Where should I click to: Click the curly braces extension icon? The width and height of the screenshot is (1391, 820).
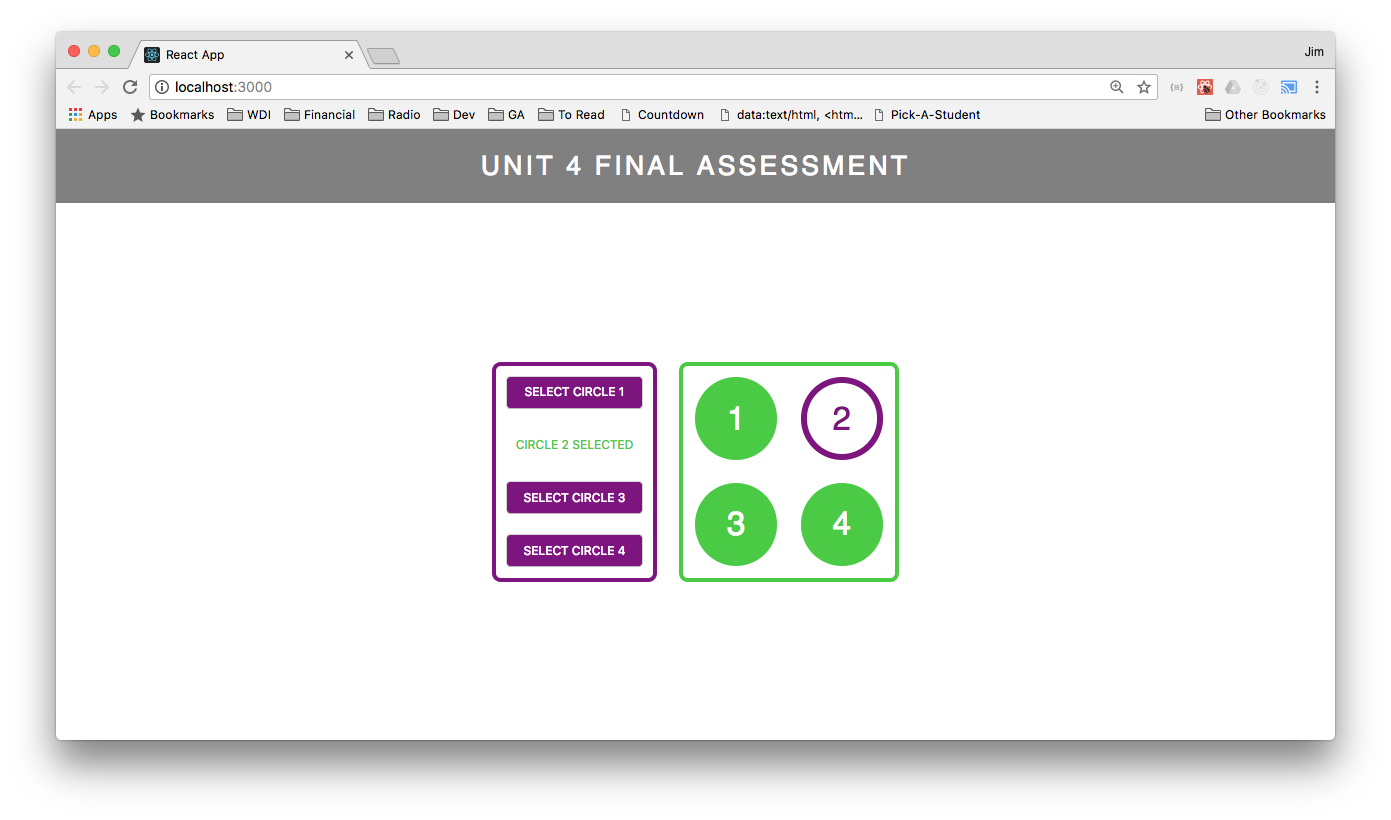1177,87
